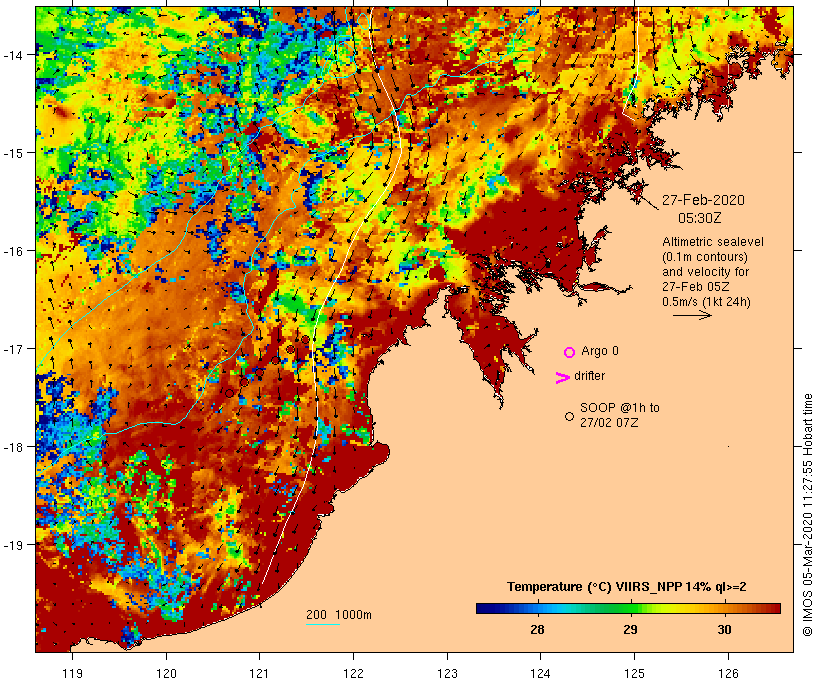This screenshot has height=680, width=820.
Task: Click longitude axis label '123'
Action: point(447,673)
